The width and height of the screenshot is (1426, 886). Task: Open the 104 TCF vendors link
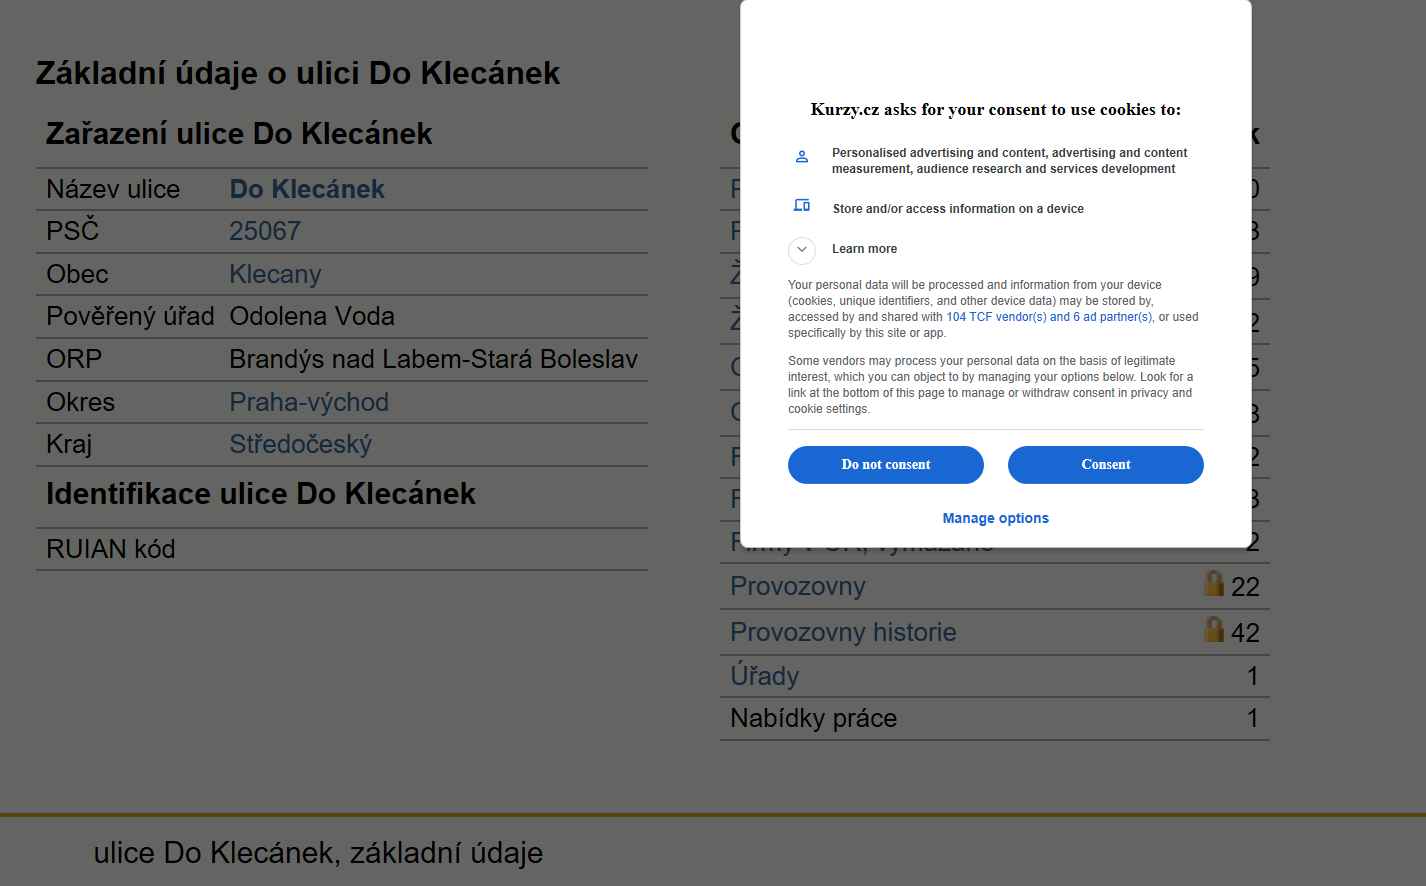(x=1049, y=317)
